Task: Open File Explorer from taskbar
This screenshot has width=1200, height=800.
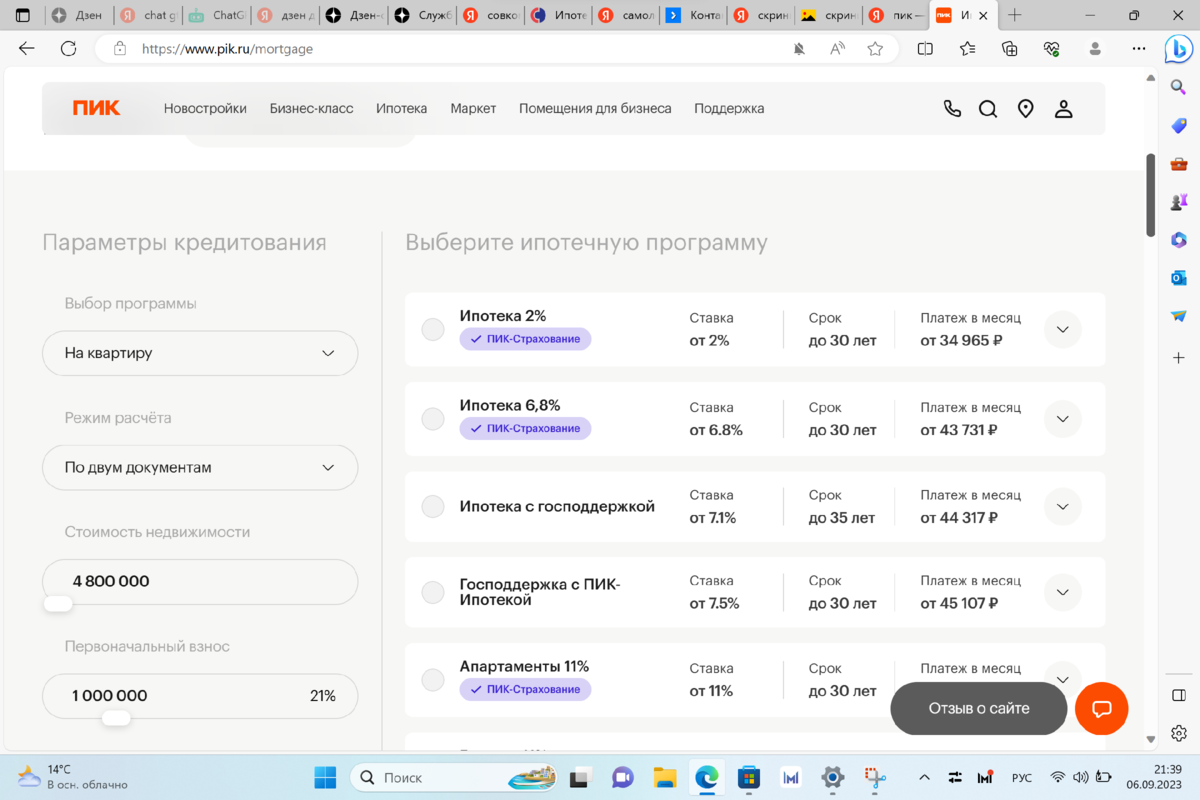Action: coord(665,777)
